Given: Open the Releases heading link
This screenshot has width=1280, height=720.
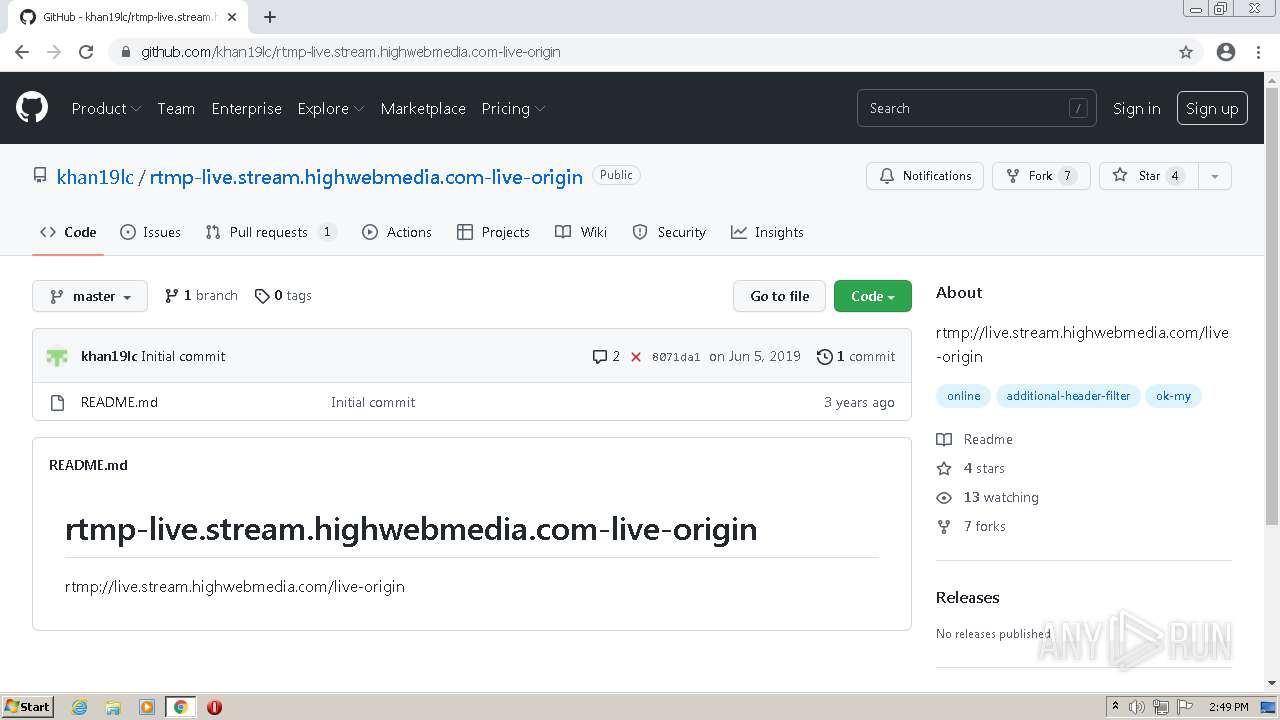Looking at the screenshot, I should [x=967, y=597].
